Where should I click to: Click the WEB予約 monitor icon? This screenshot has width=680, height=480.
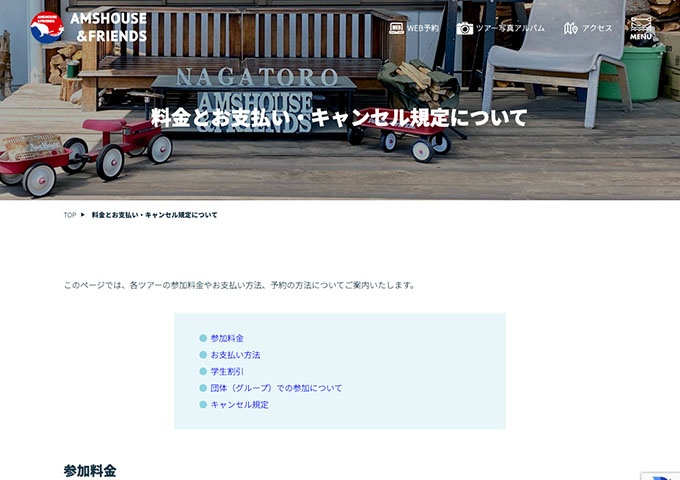tap(396, 28)
